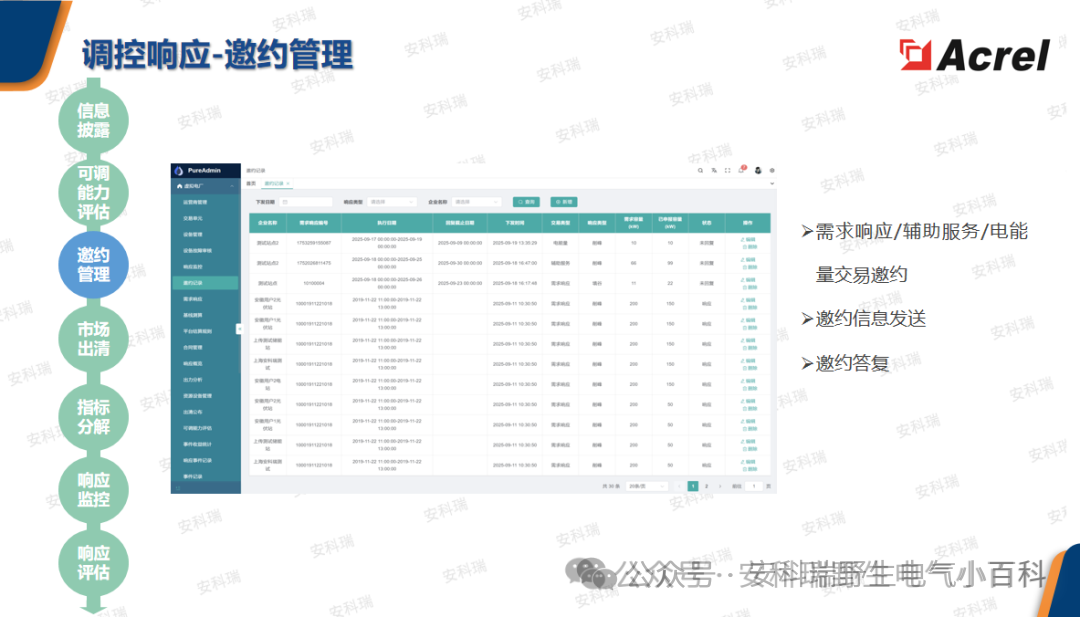1080x617 pixels.
Task: Open the language translation icon
Action: (713, 171)
